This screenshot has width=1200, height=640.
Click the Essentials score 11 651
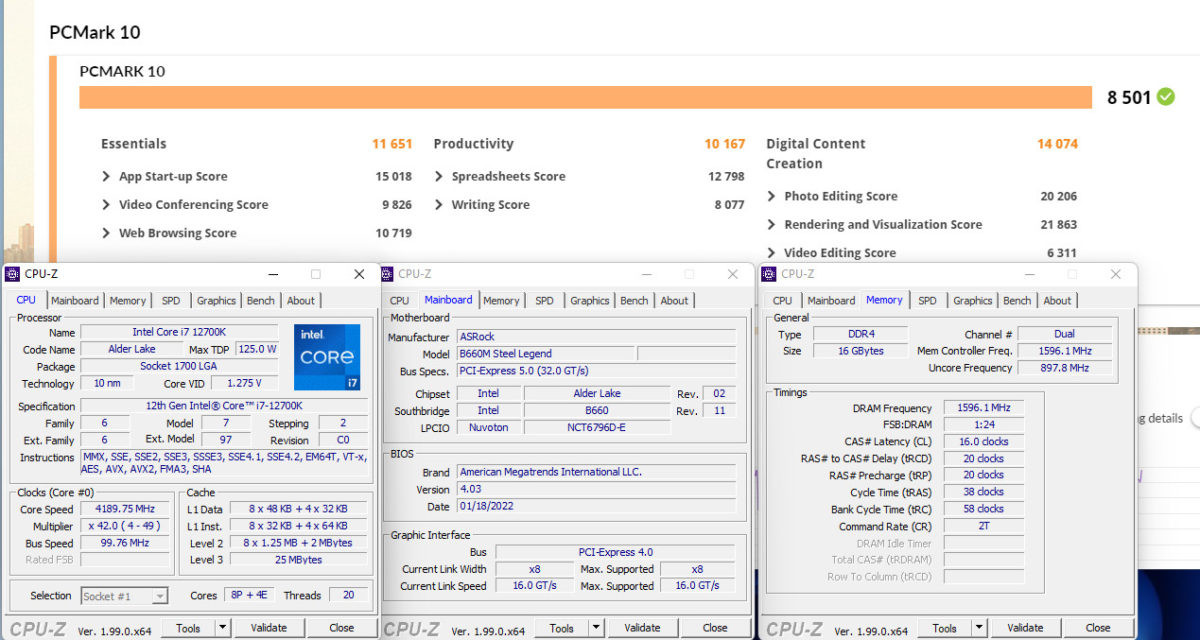[392, 144]
